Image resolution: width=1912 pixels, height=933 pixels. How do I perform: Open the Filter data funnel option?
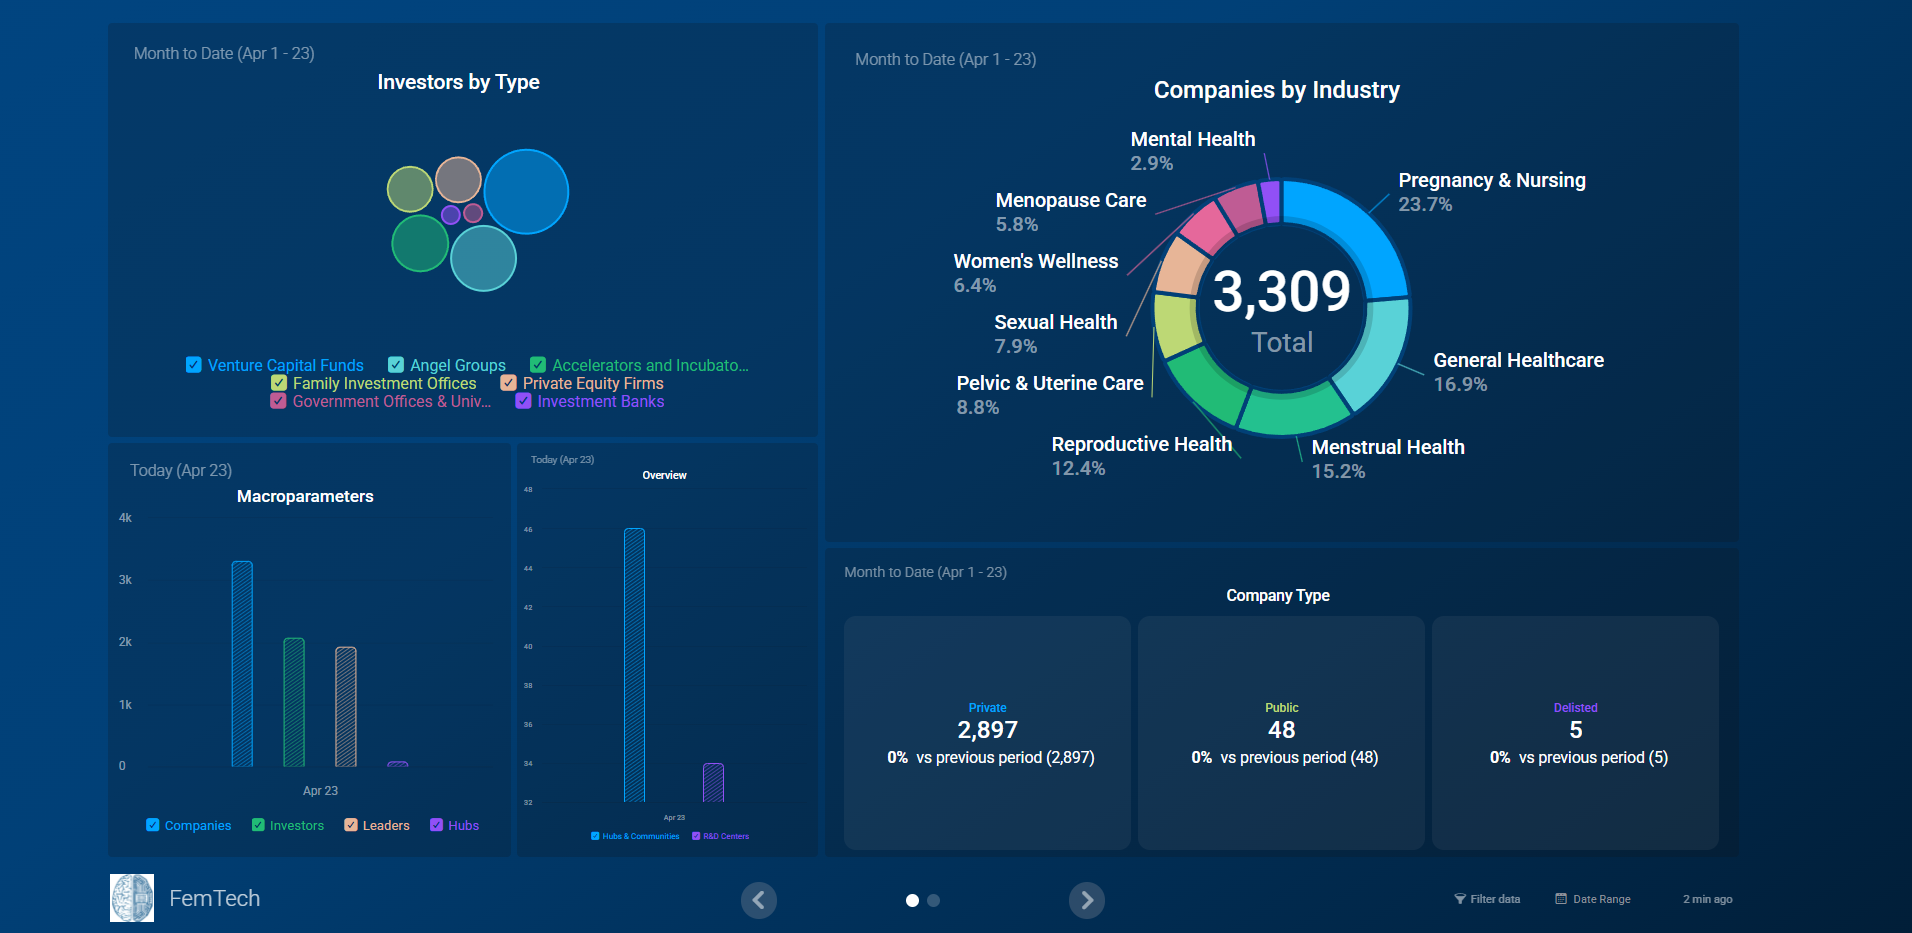coord(1486,899)
